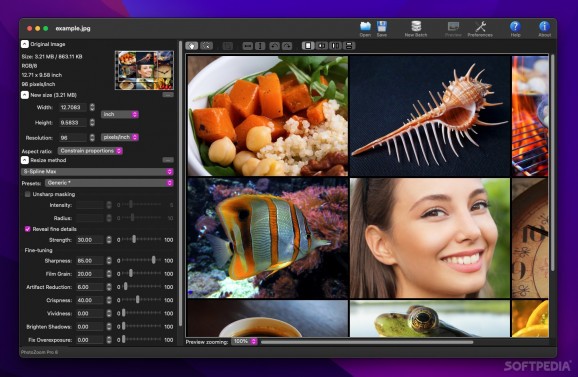Click the preview horizontal scrollbar

367,342
